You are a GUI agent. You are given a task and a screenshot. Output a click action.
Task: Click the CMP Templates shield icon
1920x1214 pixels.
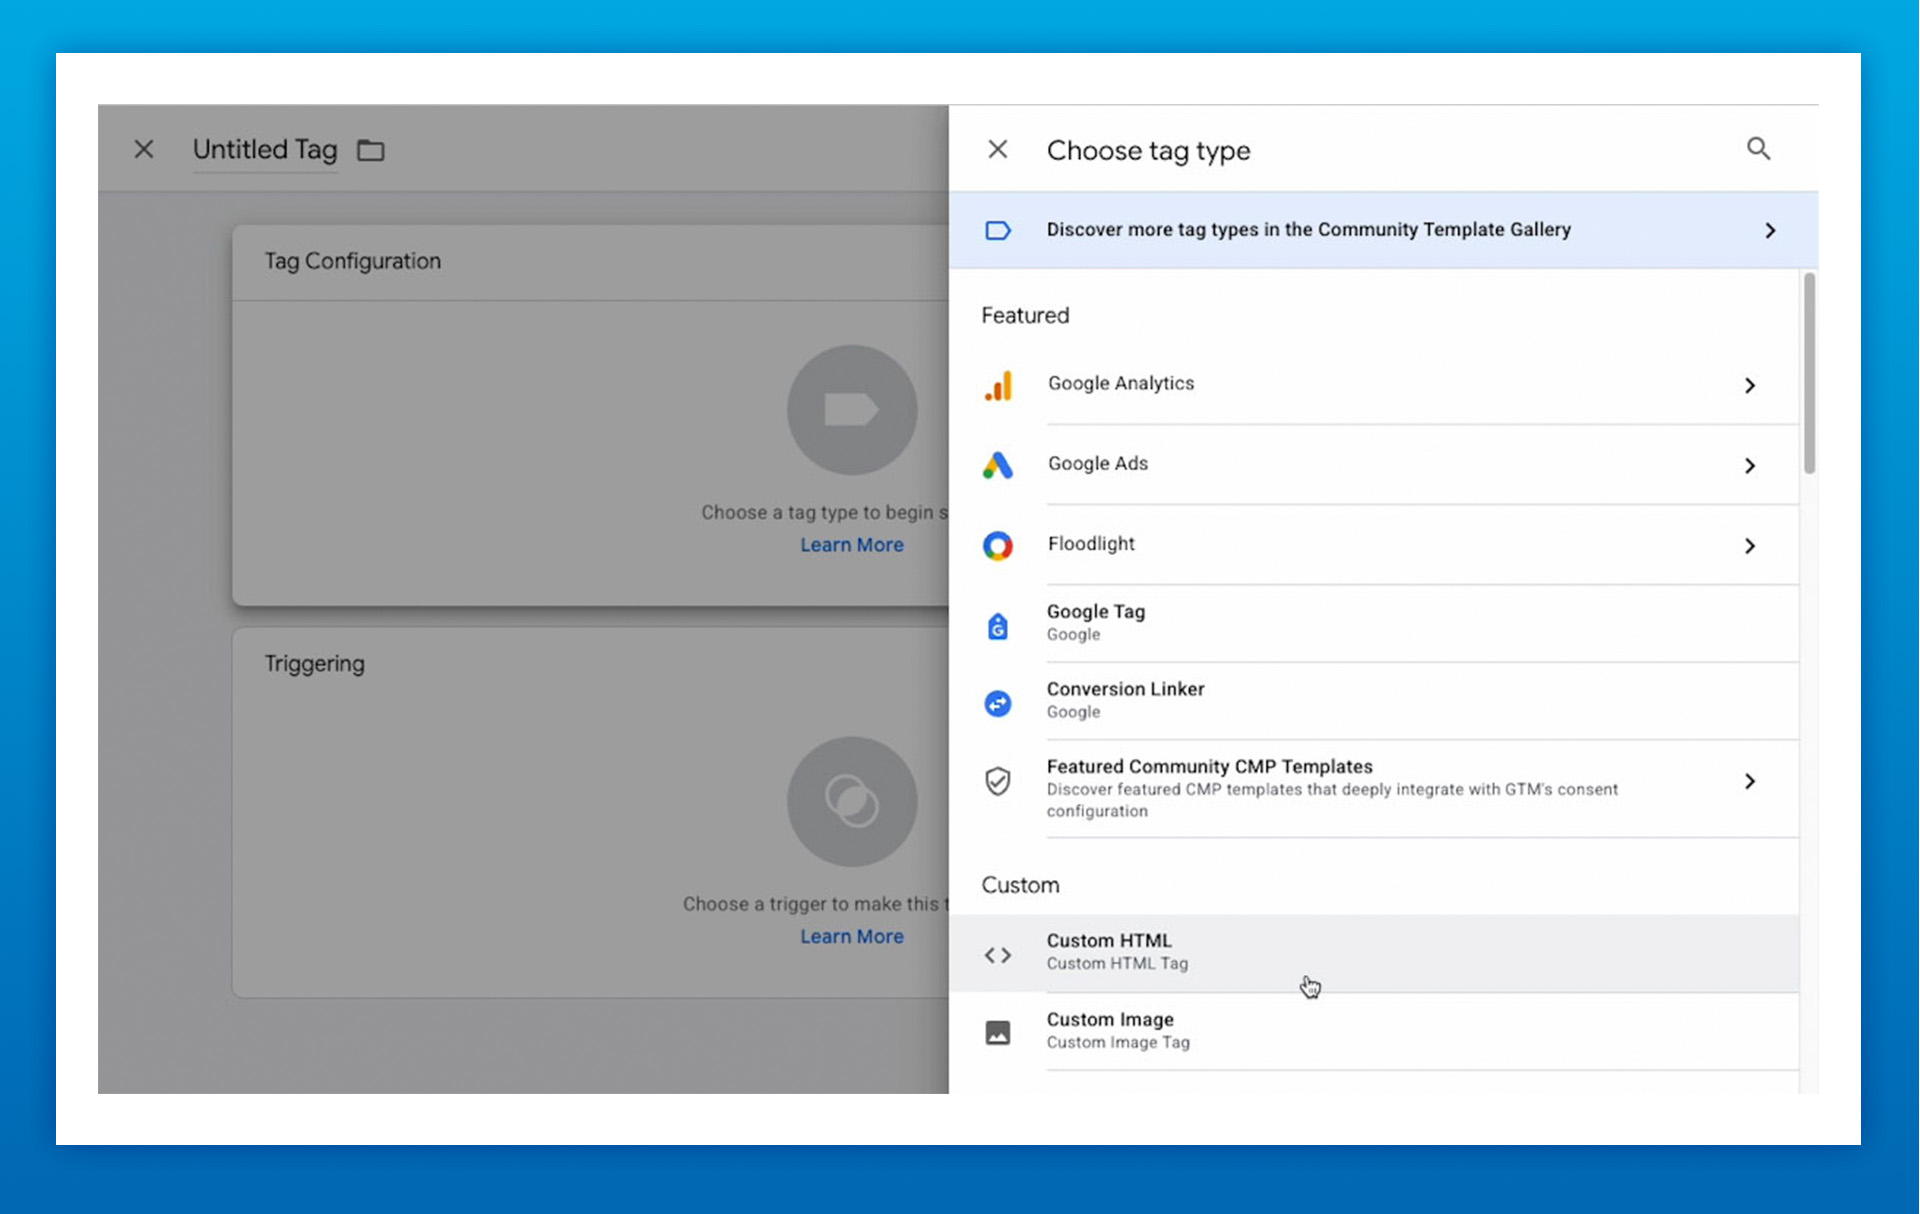[x=997, y=781]
